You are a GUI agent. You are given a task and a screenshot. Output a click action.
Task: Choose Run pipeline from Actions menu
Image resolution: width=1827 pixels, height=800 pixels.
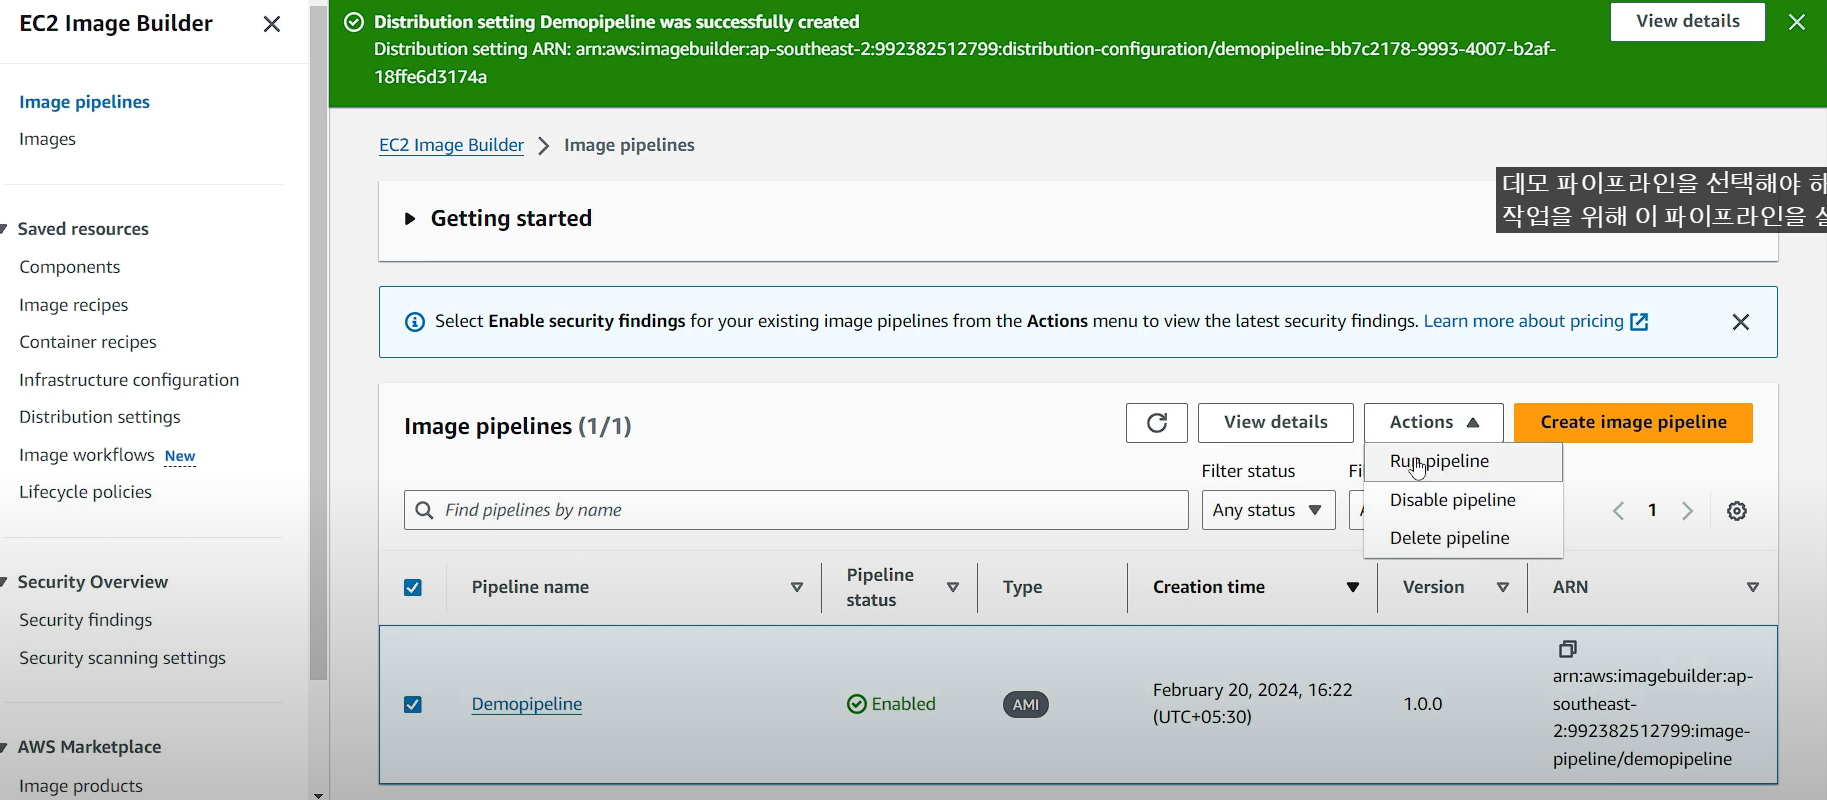tap(1463, 462)
